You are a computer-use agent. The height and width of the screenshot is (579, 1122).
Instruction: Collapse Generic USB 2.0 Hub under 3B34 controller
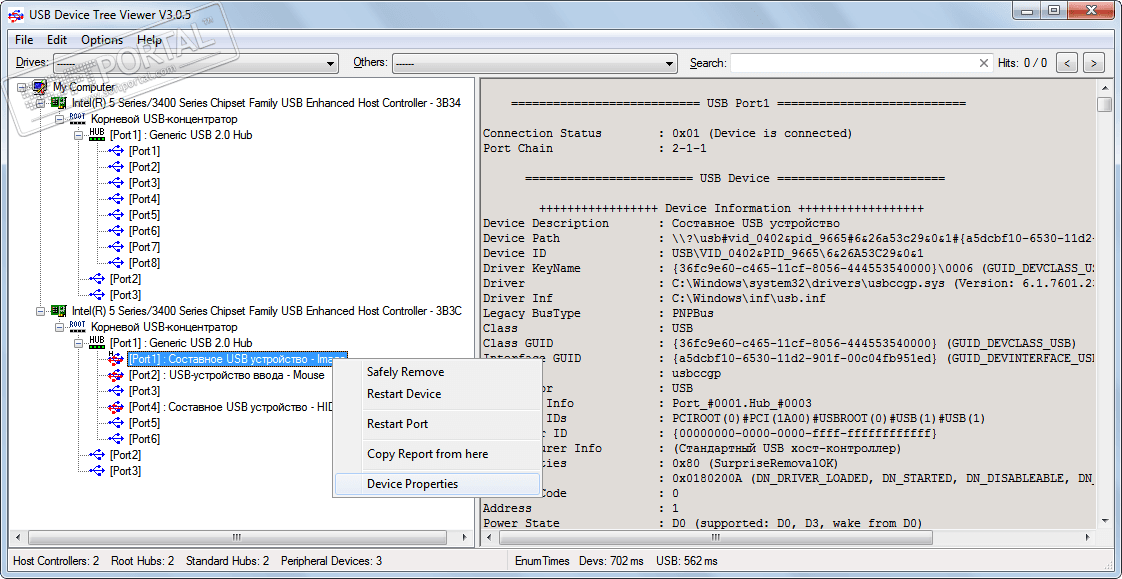click(78, 135)
